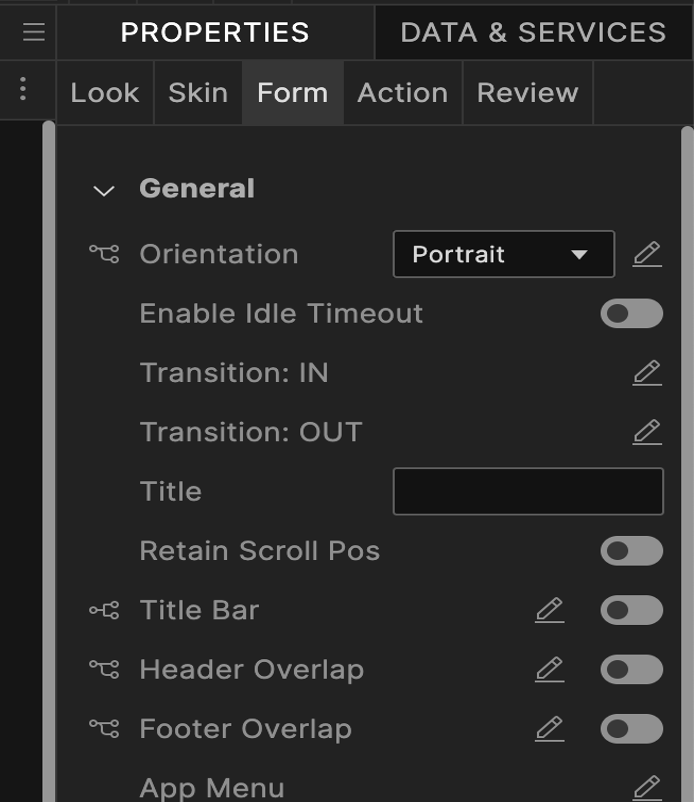Collapse the General section
This screenshot has height=802, width=694.
(104, 190)
